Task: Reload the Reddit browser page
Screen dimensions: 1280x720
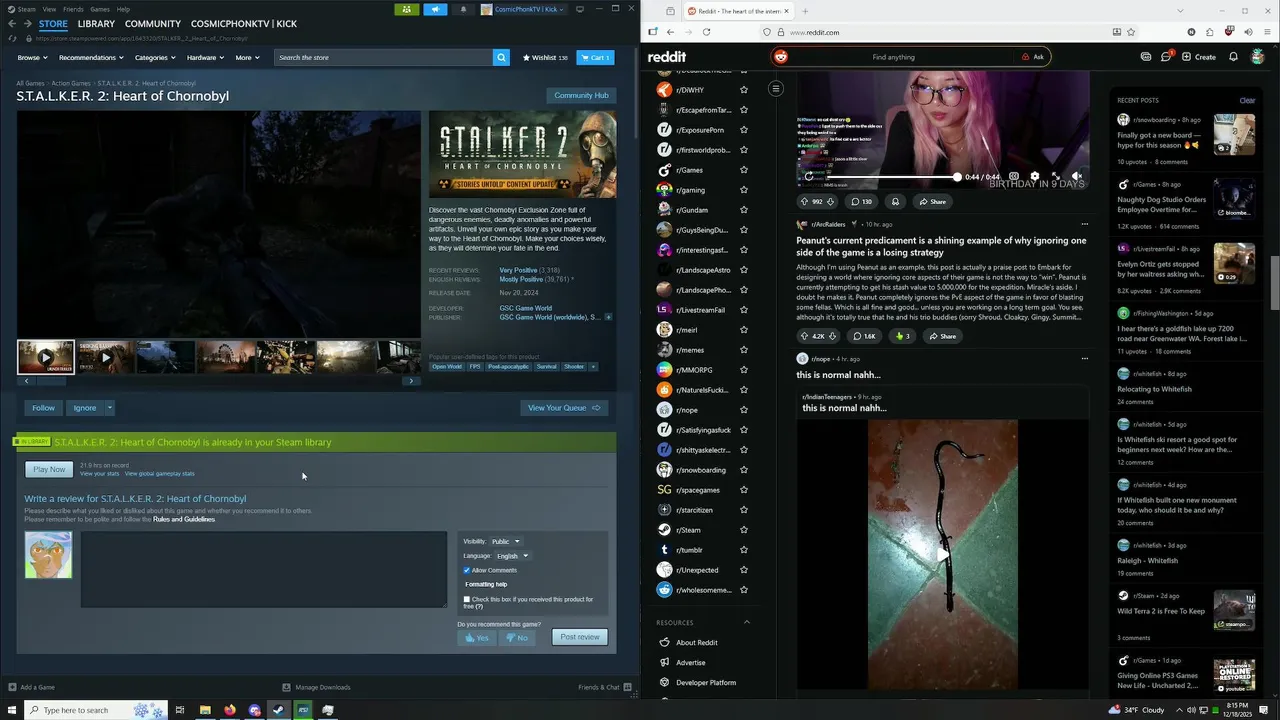Action: pyautogui.click(x=706, y=32)
